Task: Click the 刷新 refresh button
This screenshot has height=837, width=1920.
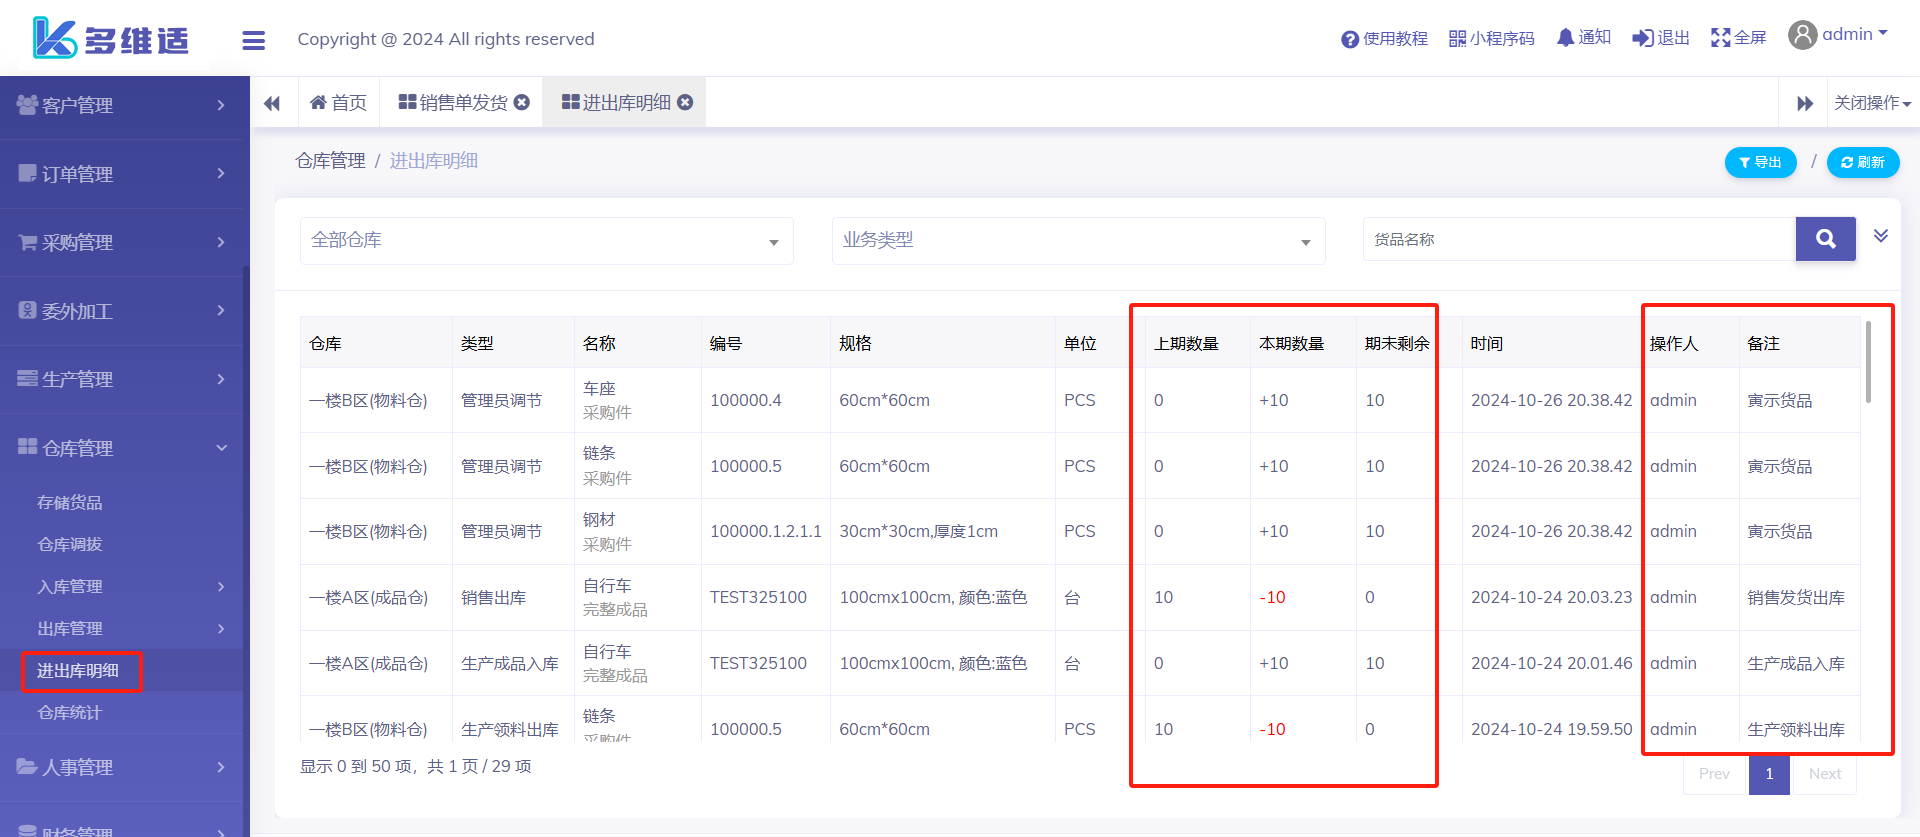Action: [1862, 162]
